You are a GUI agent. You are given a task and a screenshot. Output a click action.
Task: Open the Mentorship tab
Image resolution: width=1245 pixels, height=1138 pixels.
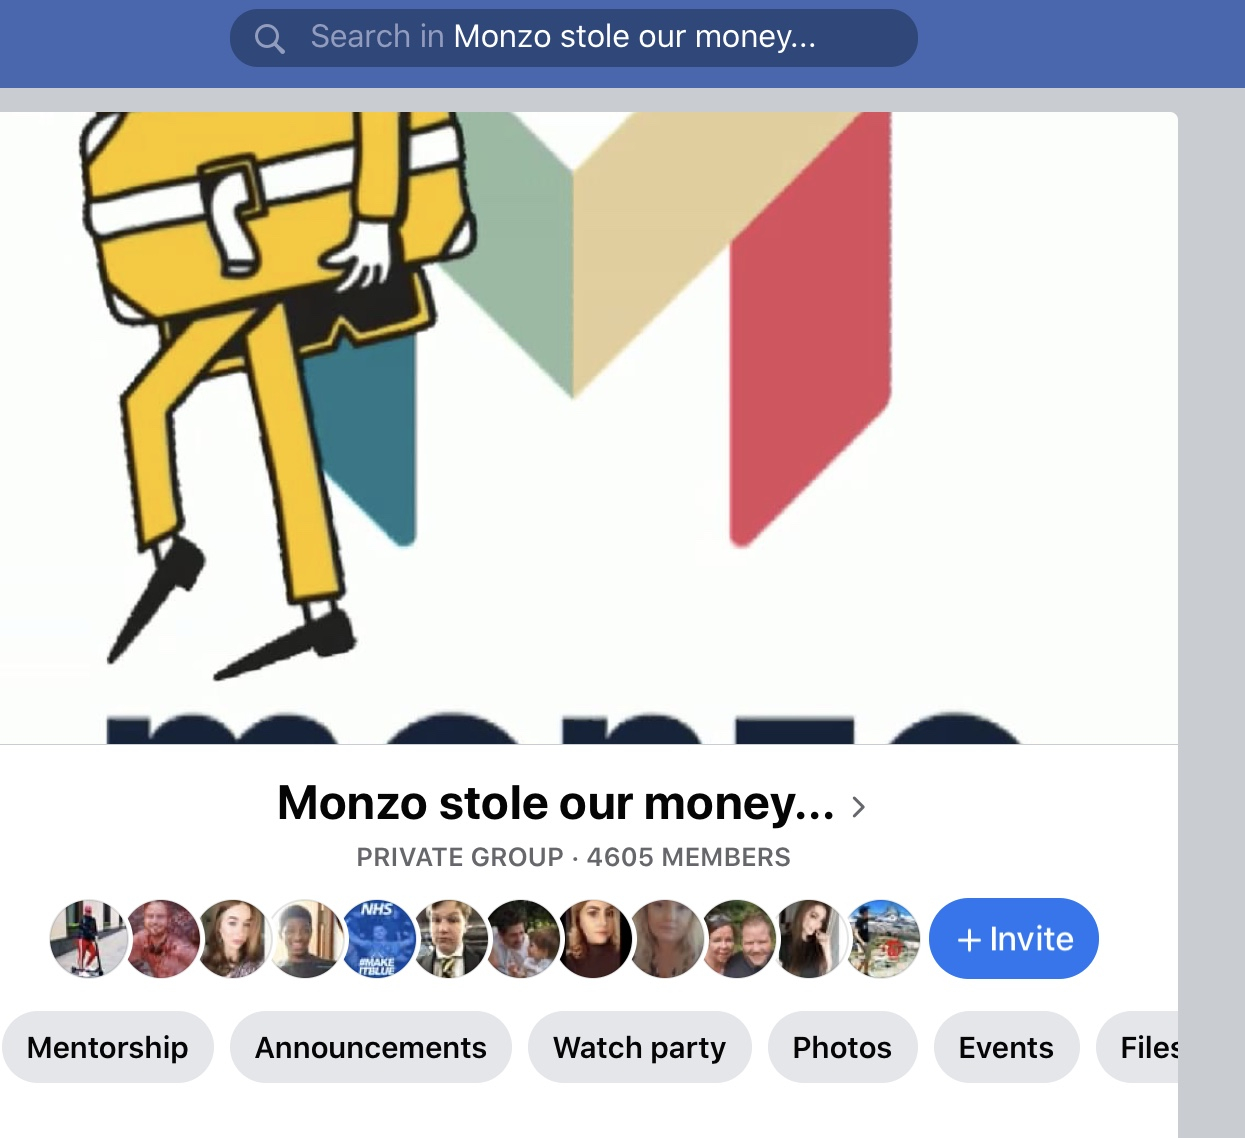coord(108,1047)
